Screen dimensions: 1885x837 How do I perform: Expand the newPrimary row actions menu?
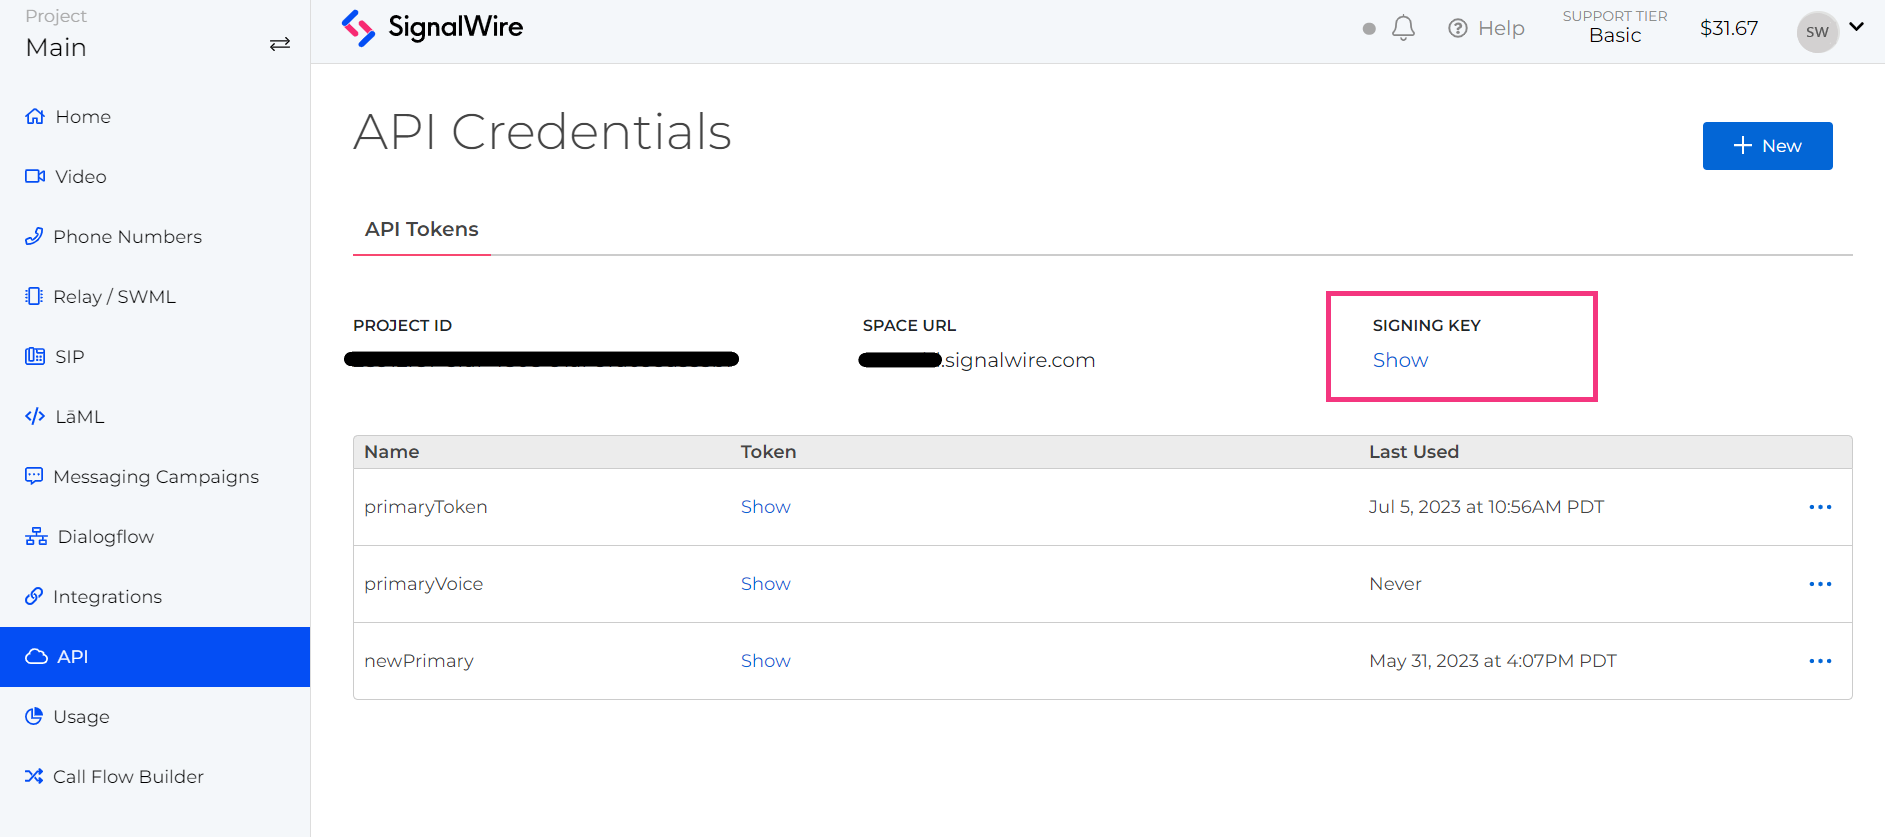point(1820,660)
